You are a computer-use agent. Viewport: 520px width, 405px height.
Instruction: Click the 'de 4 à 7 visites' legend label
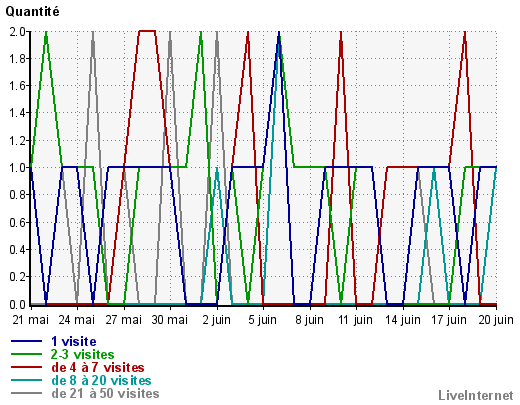click(x=98, y=367)
